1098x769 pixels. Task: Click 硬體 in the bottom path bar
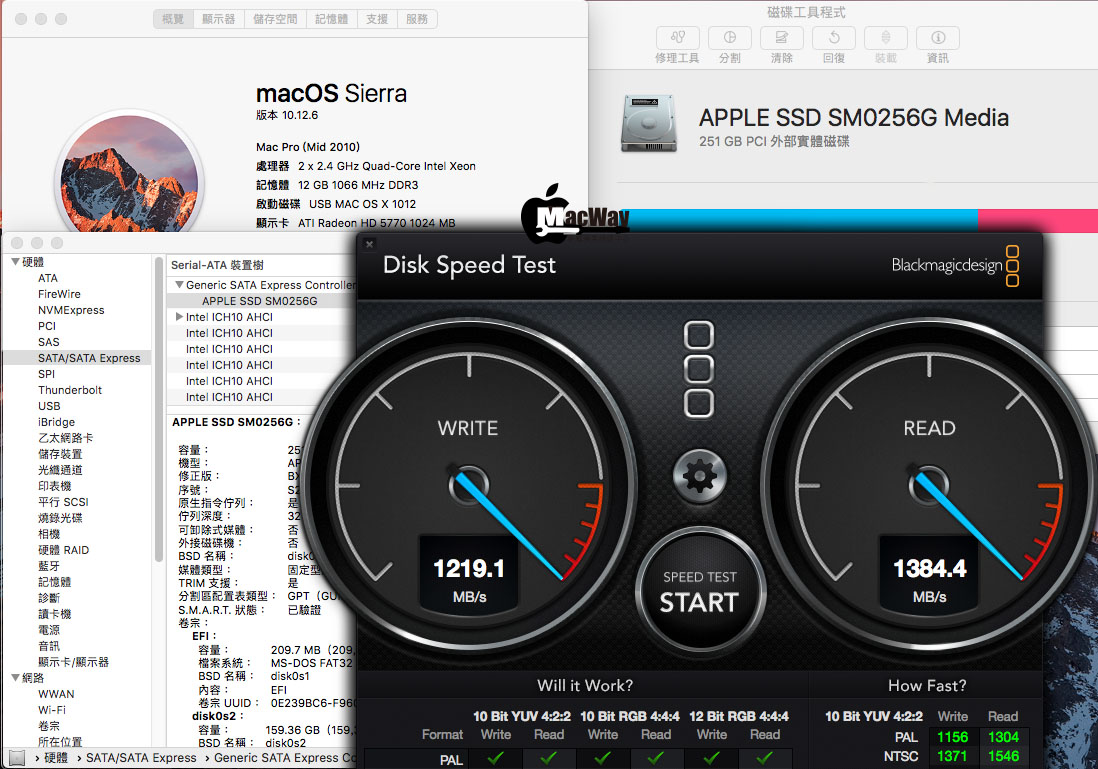coord(56,758)
